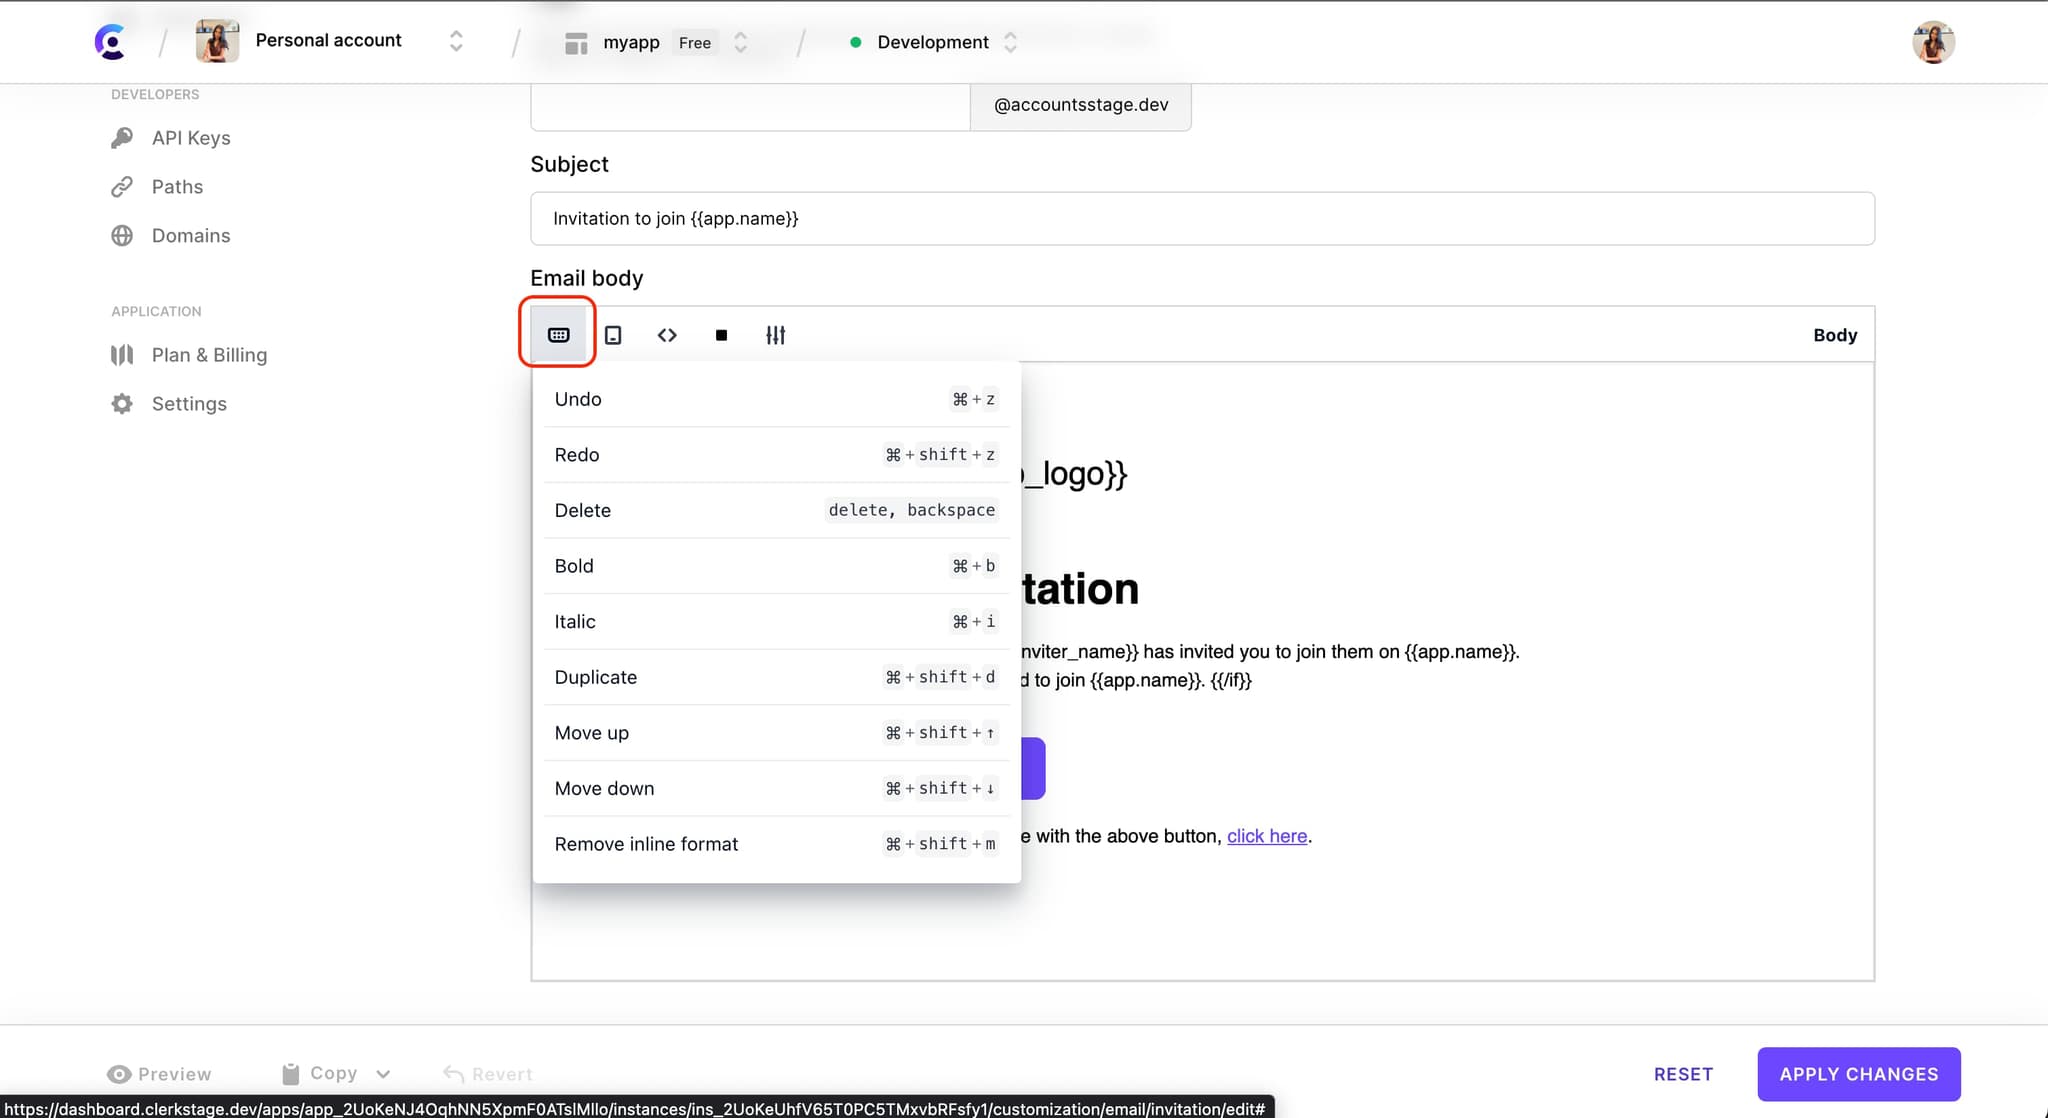This screenshot has height=1118, width=2048.
Task: Select Move up from shortcuts menu
Action: [776, 733]
